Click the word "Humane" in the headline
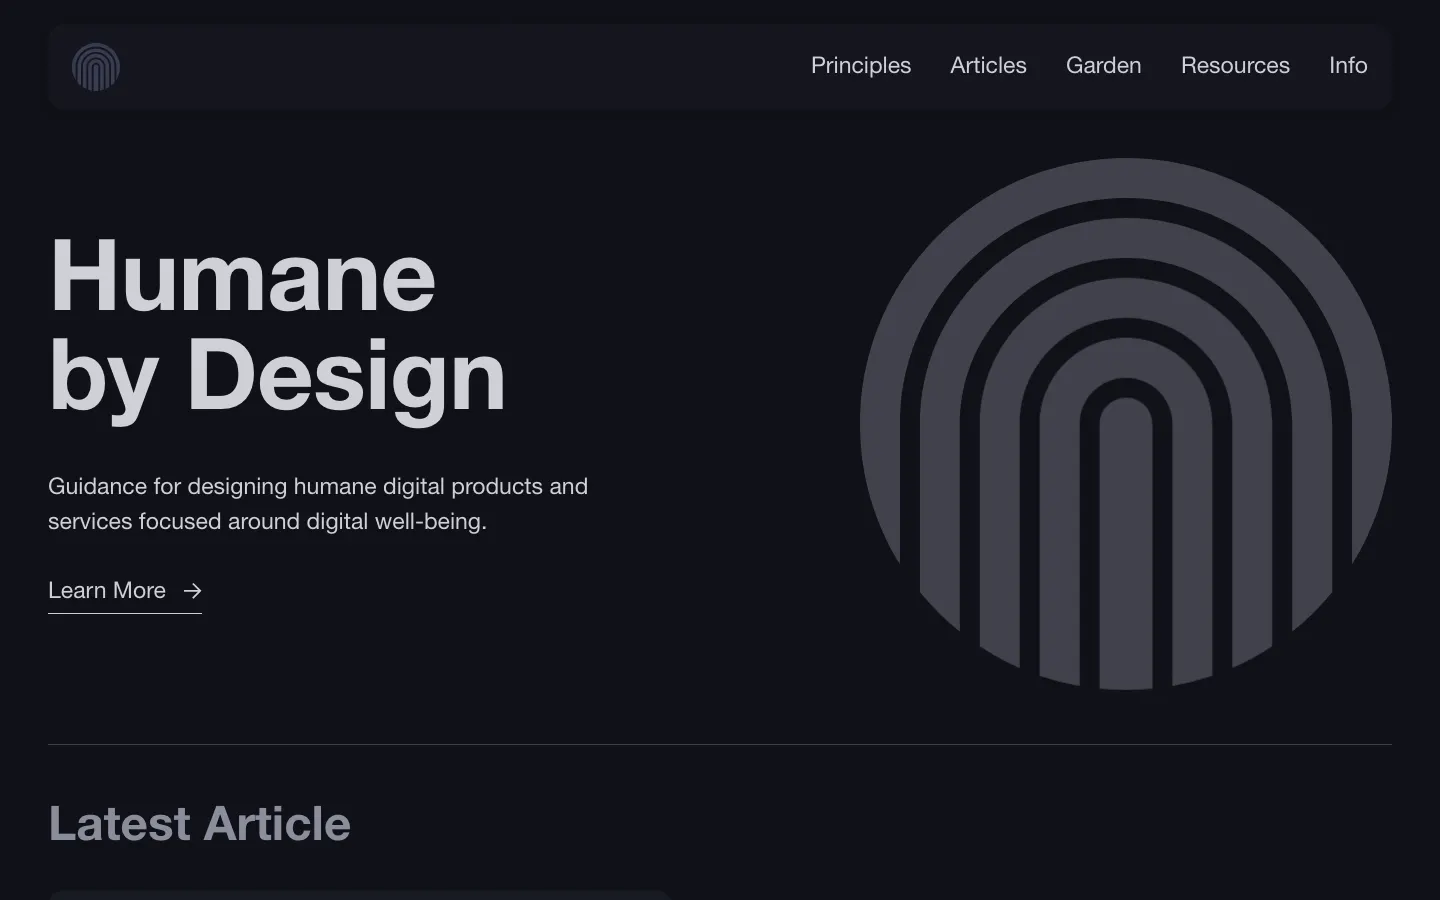The image size is (1440, 900). tap(242, 277)
